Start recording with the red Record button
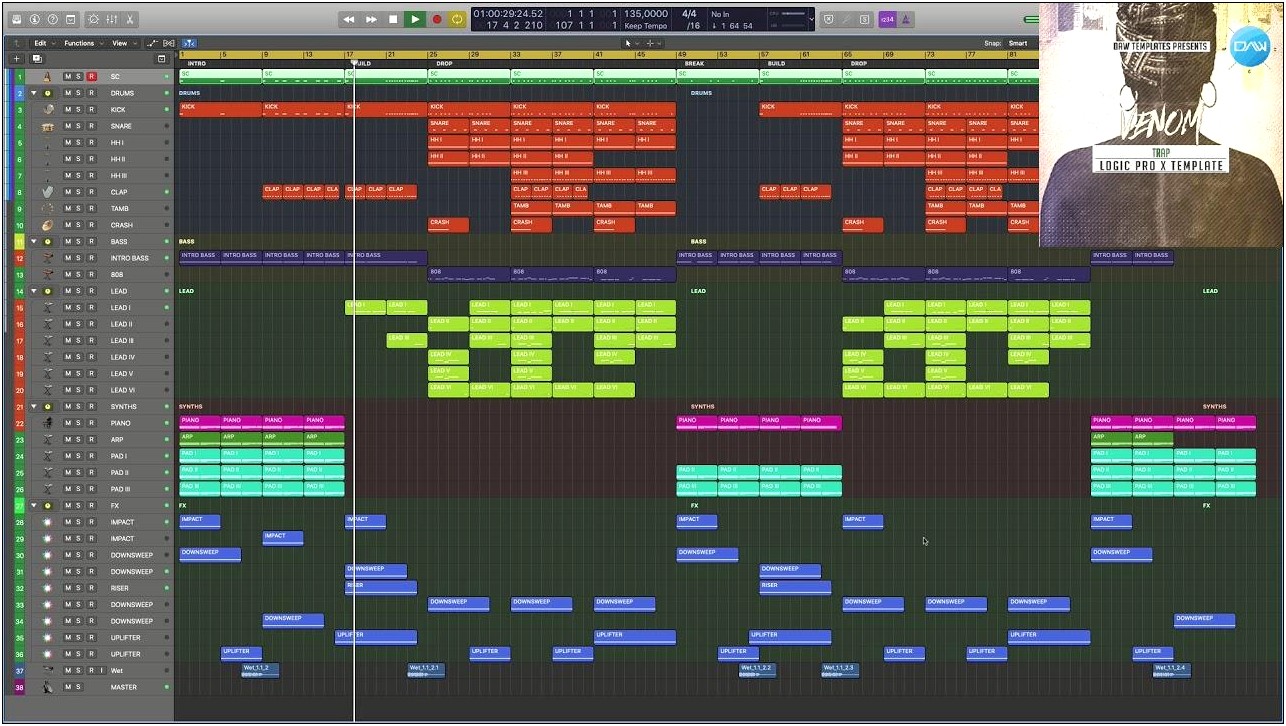This screenshot has height=726, width=1286. (437, 19)
